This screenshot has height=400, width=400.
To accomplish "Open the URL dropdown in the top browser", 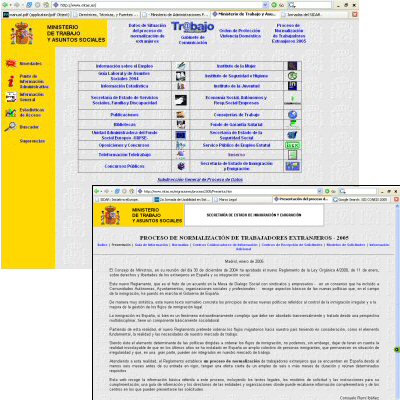I will point(265,5).
